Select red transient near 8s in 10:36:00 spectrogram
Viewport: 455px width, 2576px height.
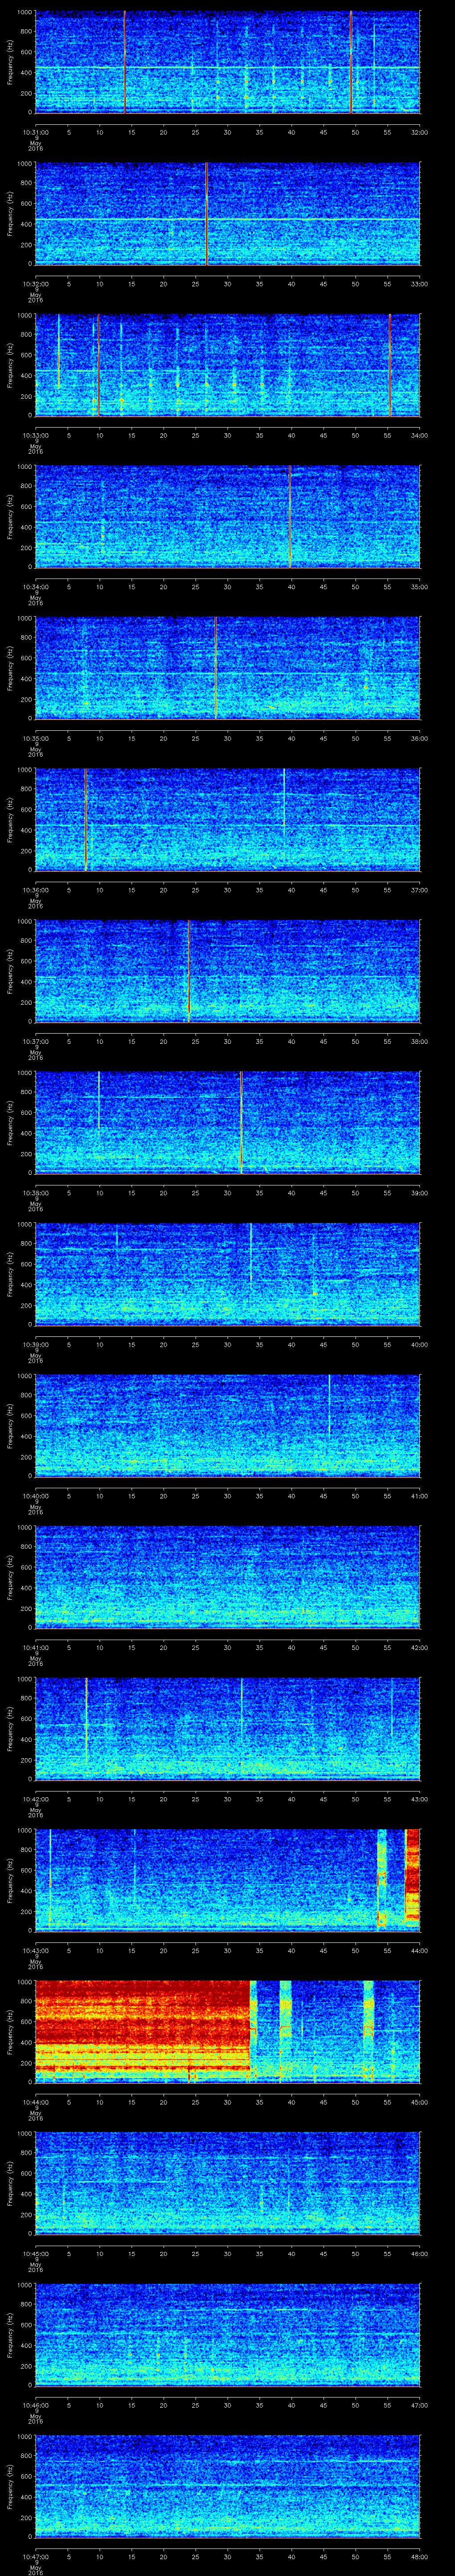tap(86, 820)
